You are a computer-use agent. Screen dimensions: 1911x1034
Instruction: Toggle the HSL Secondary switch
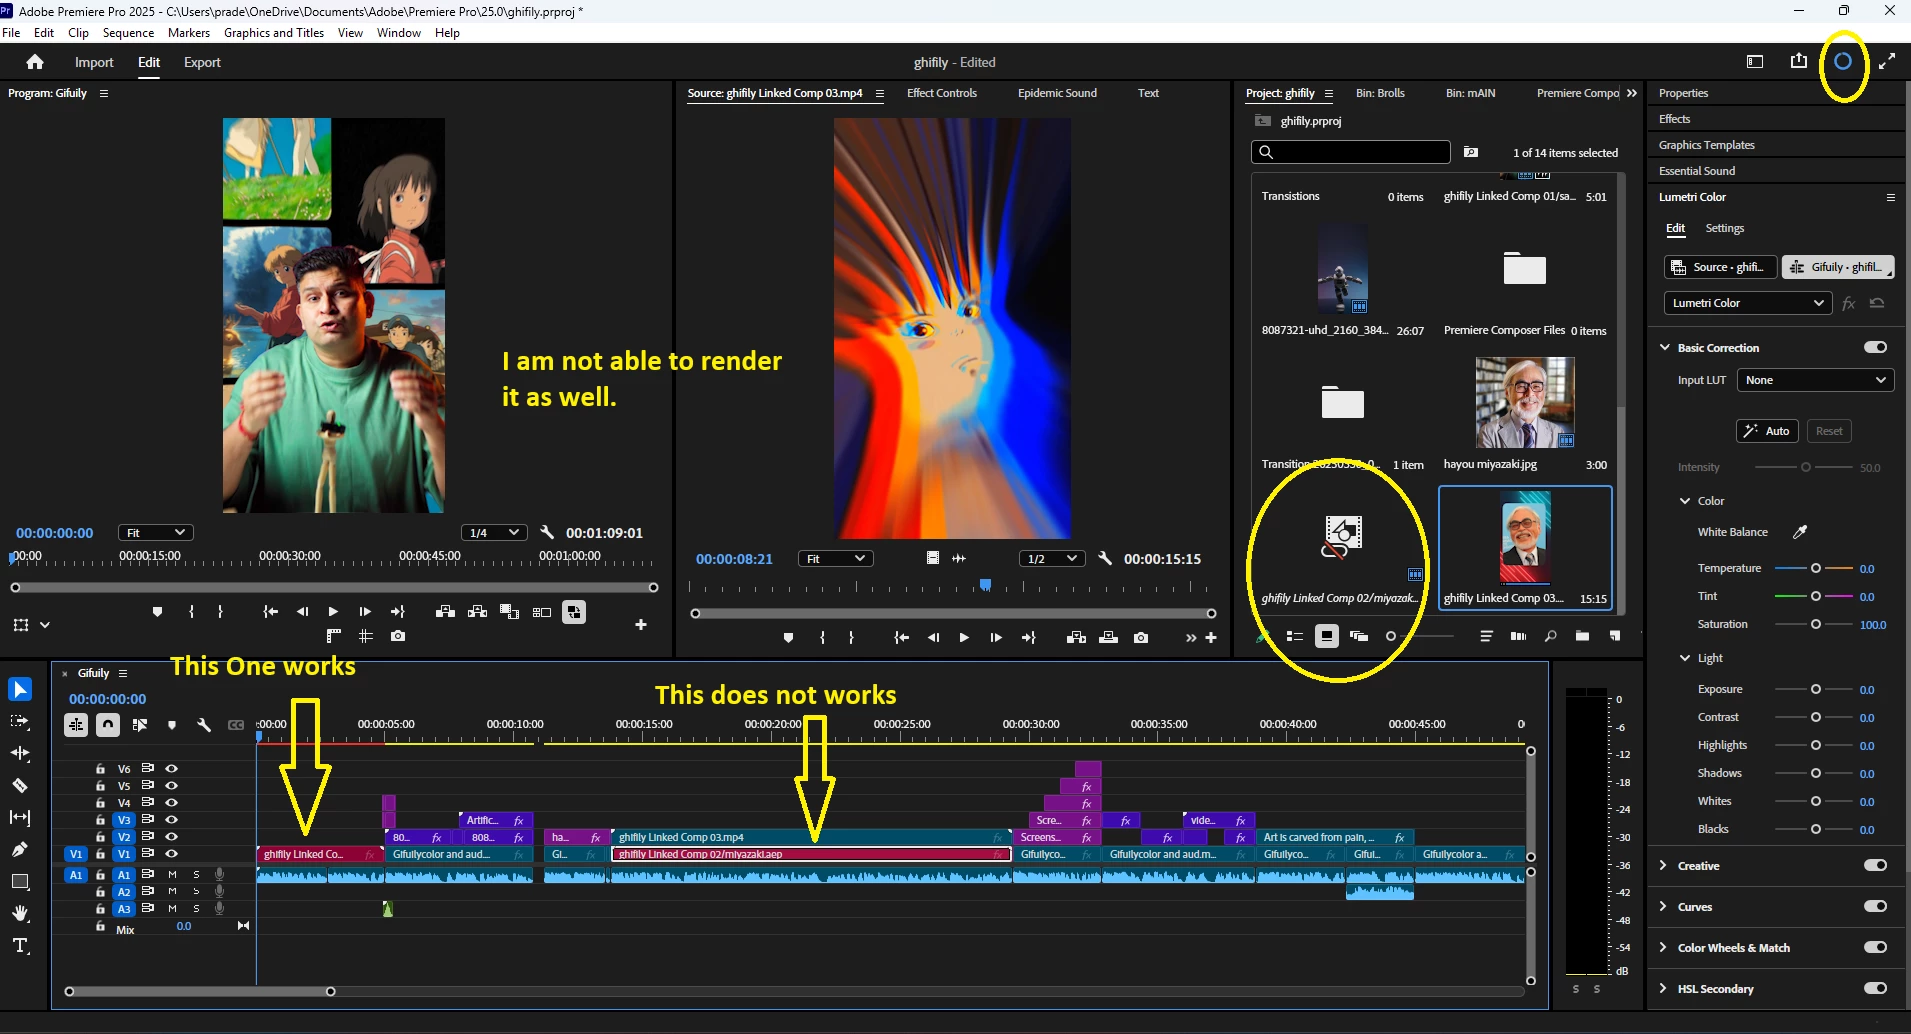tap(1875, 988)
